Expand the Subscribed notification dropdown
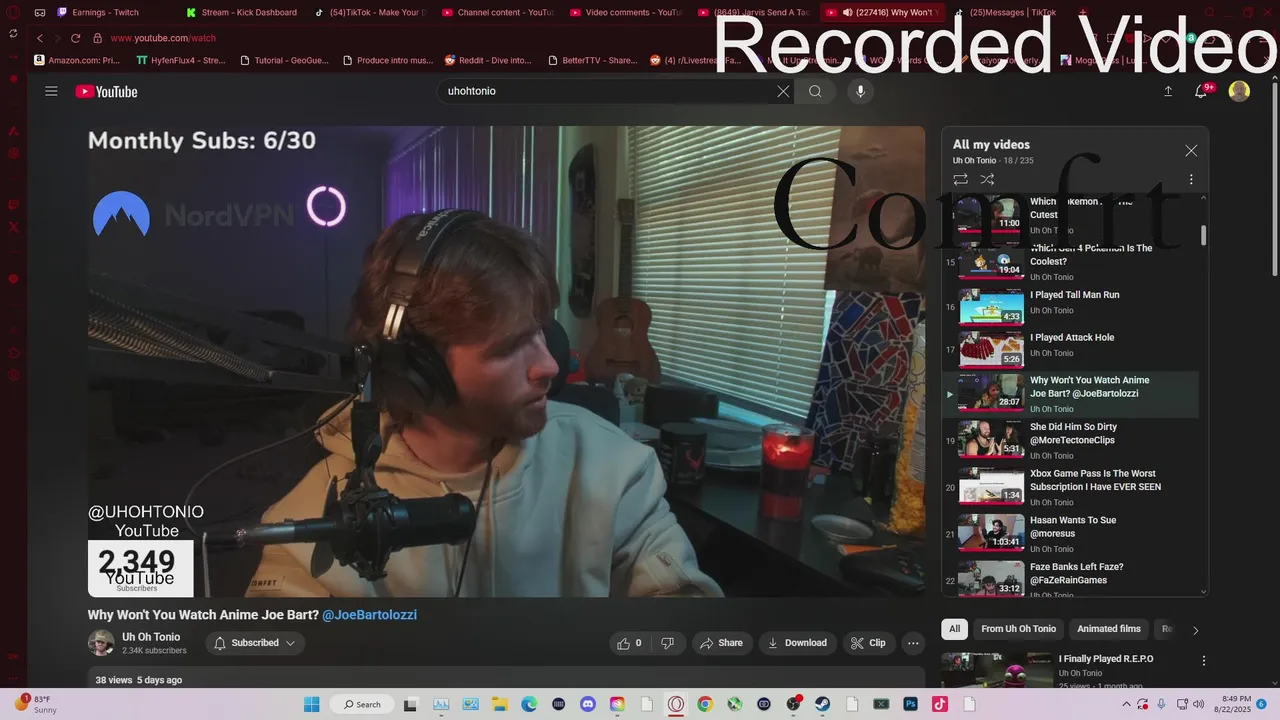The image size is (1280, 720). (x=255, y=643)
